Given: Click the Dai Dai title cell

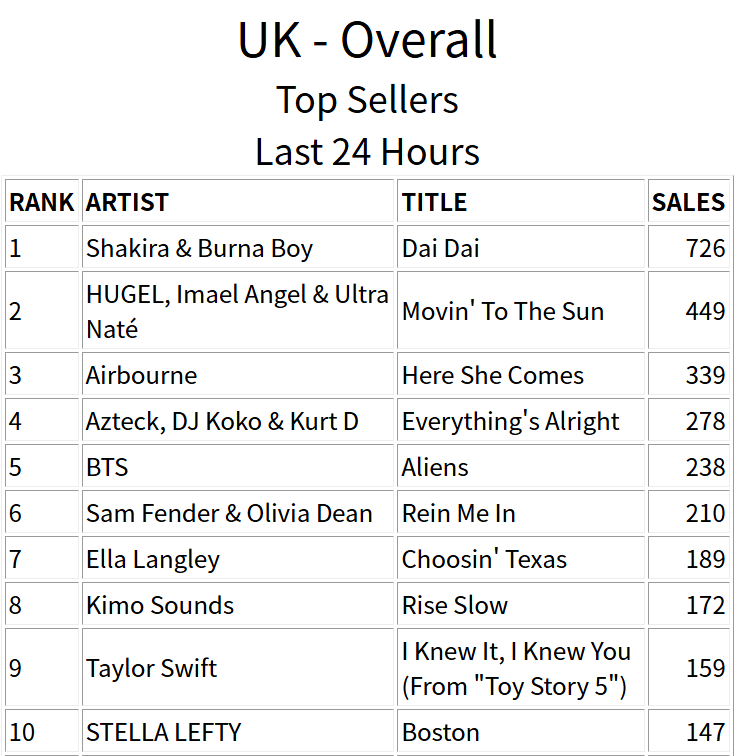Looking at the screenshot, I should [521, 248].
